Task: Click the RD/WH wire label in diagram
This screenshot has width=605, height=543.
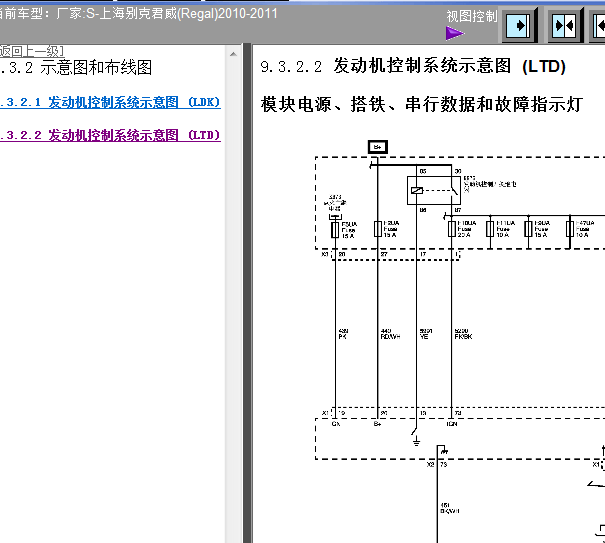Action: click(390, 337)
